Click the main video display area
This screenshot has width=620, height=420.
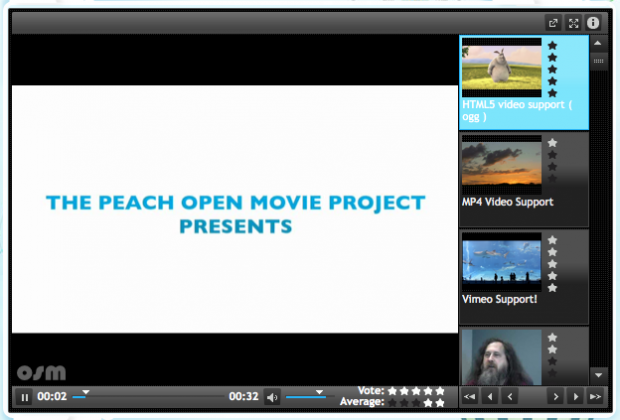click(235, 209)
